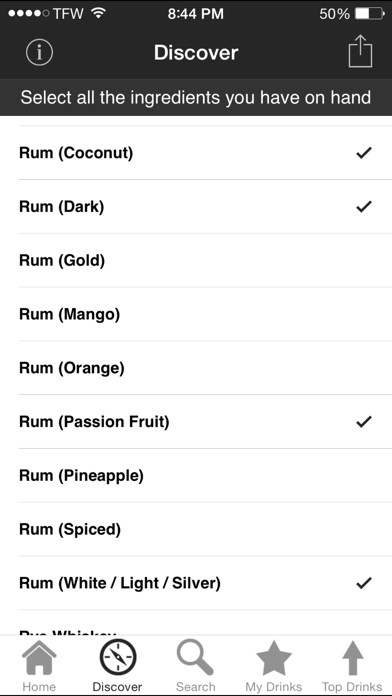Open the info icon in the header

coord(39,52)
